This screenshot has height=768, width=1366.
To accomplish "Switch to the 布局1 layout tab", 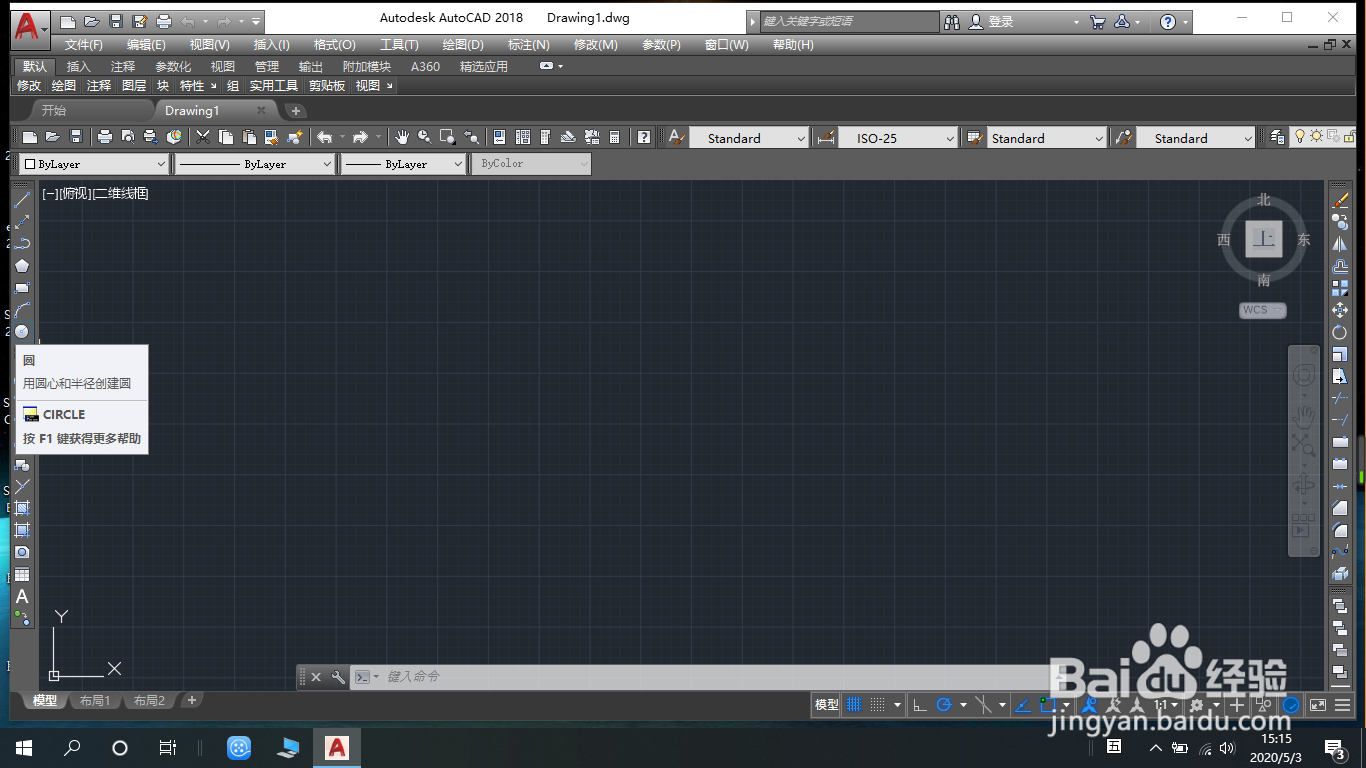I will coord(95,701).
